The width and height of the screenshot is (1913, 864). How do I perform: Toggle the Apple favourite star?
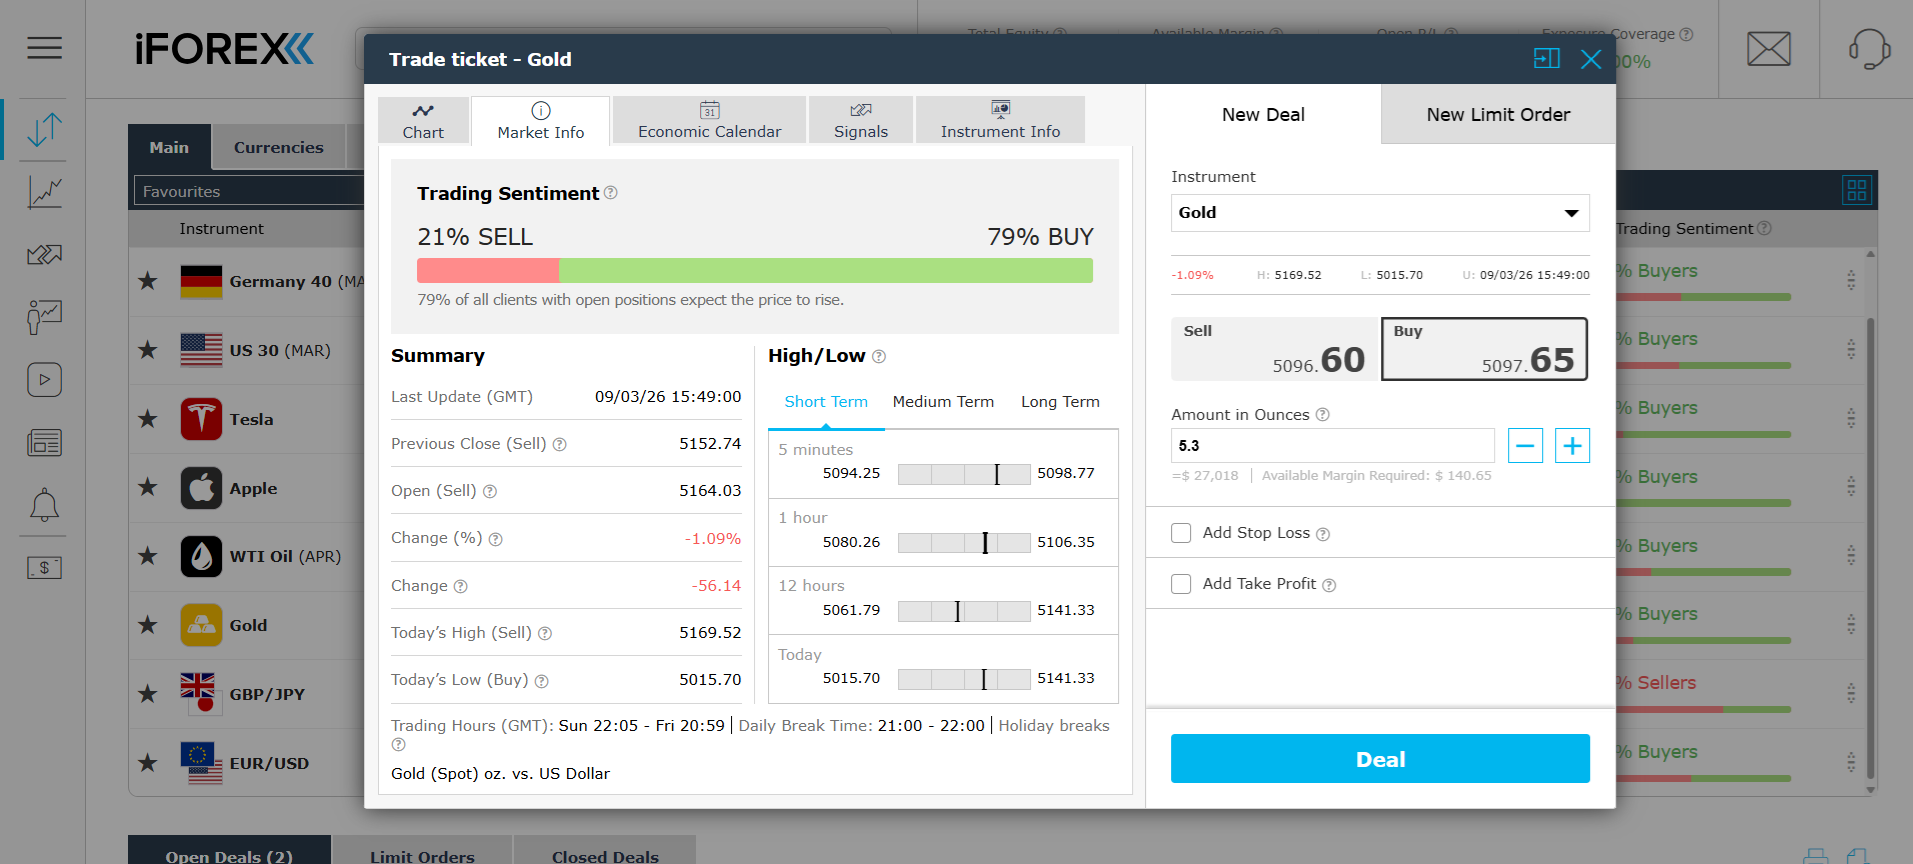(x=148, y=487)
